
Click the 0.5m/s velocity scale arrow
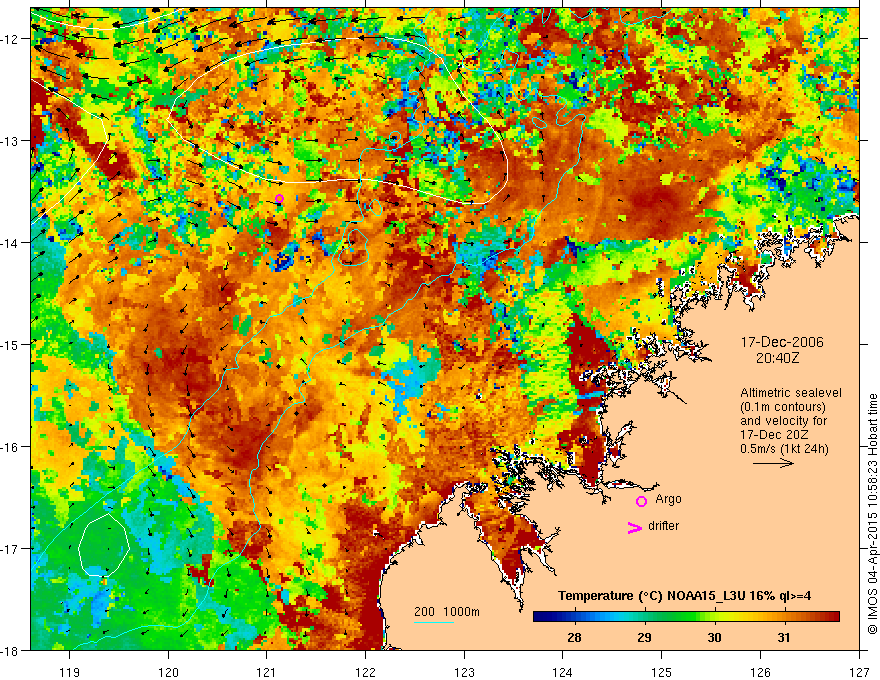click(773, 463)
